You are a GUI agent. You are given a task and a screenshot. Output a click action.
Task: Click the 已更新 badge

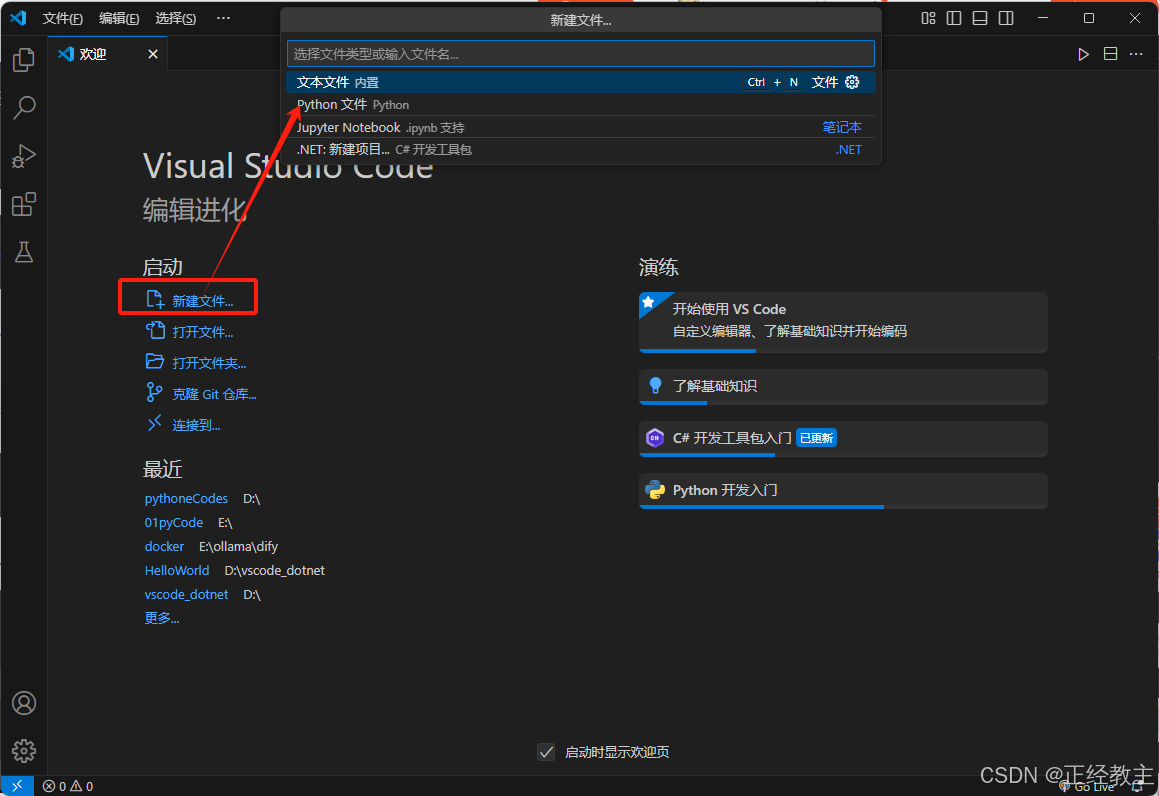(x=816, y=438)
